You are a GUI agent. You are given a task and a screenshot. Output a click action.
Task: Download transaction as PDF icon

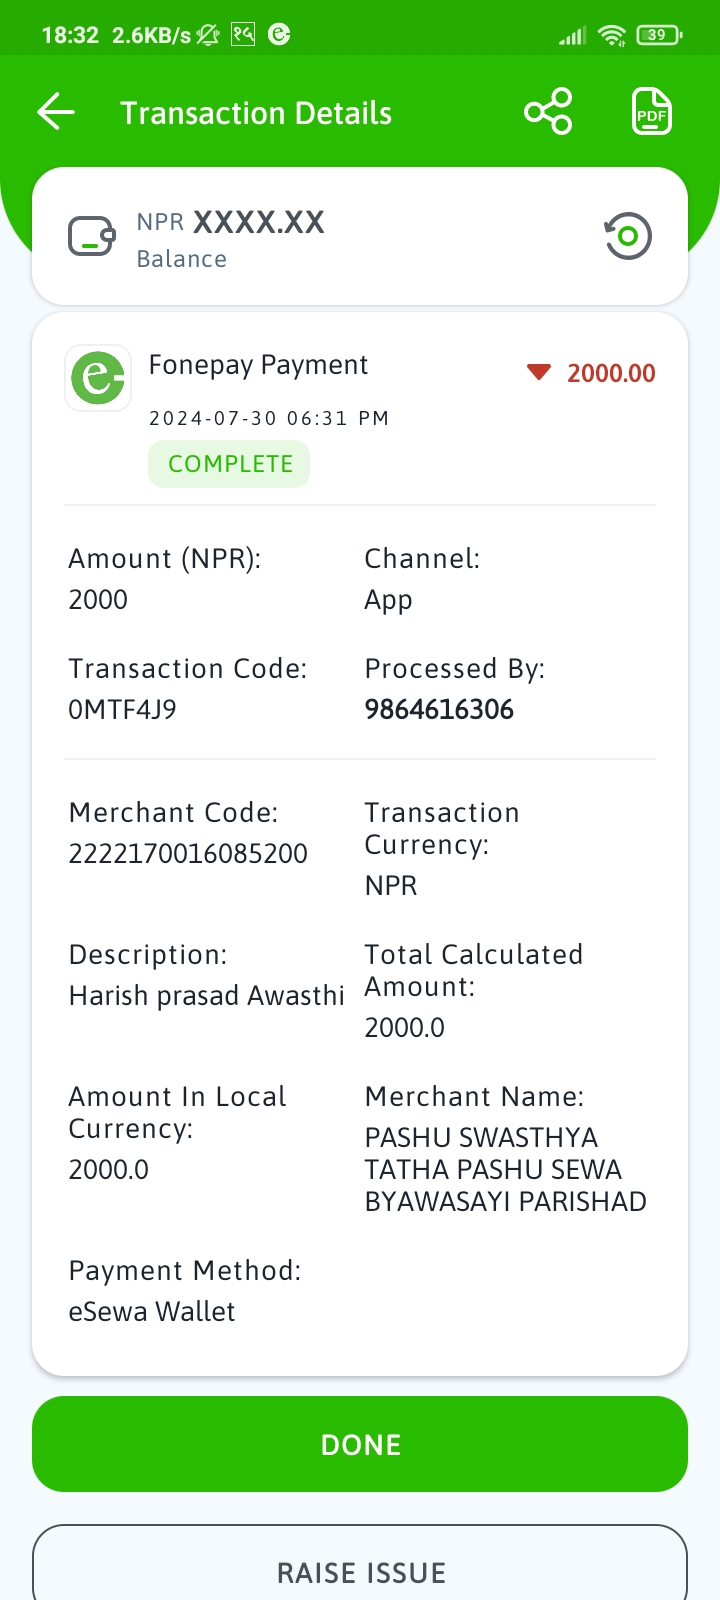click(x=652, y=112)
